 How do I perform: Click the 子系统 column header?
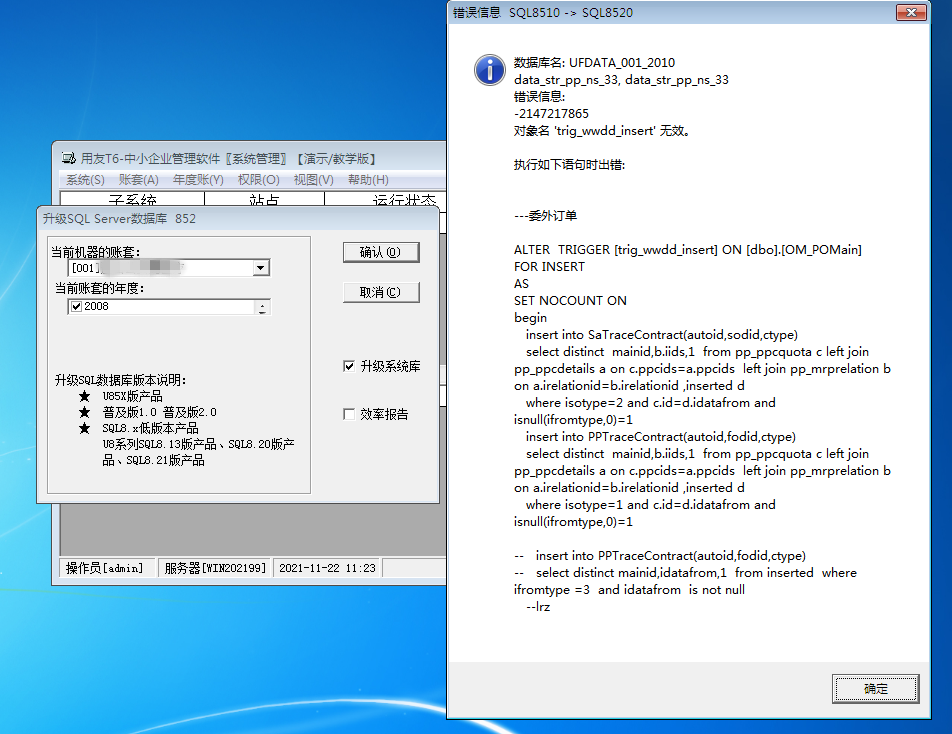[132, 200]
